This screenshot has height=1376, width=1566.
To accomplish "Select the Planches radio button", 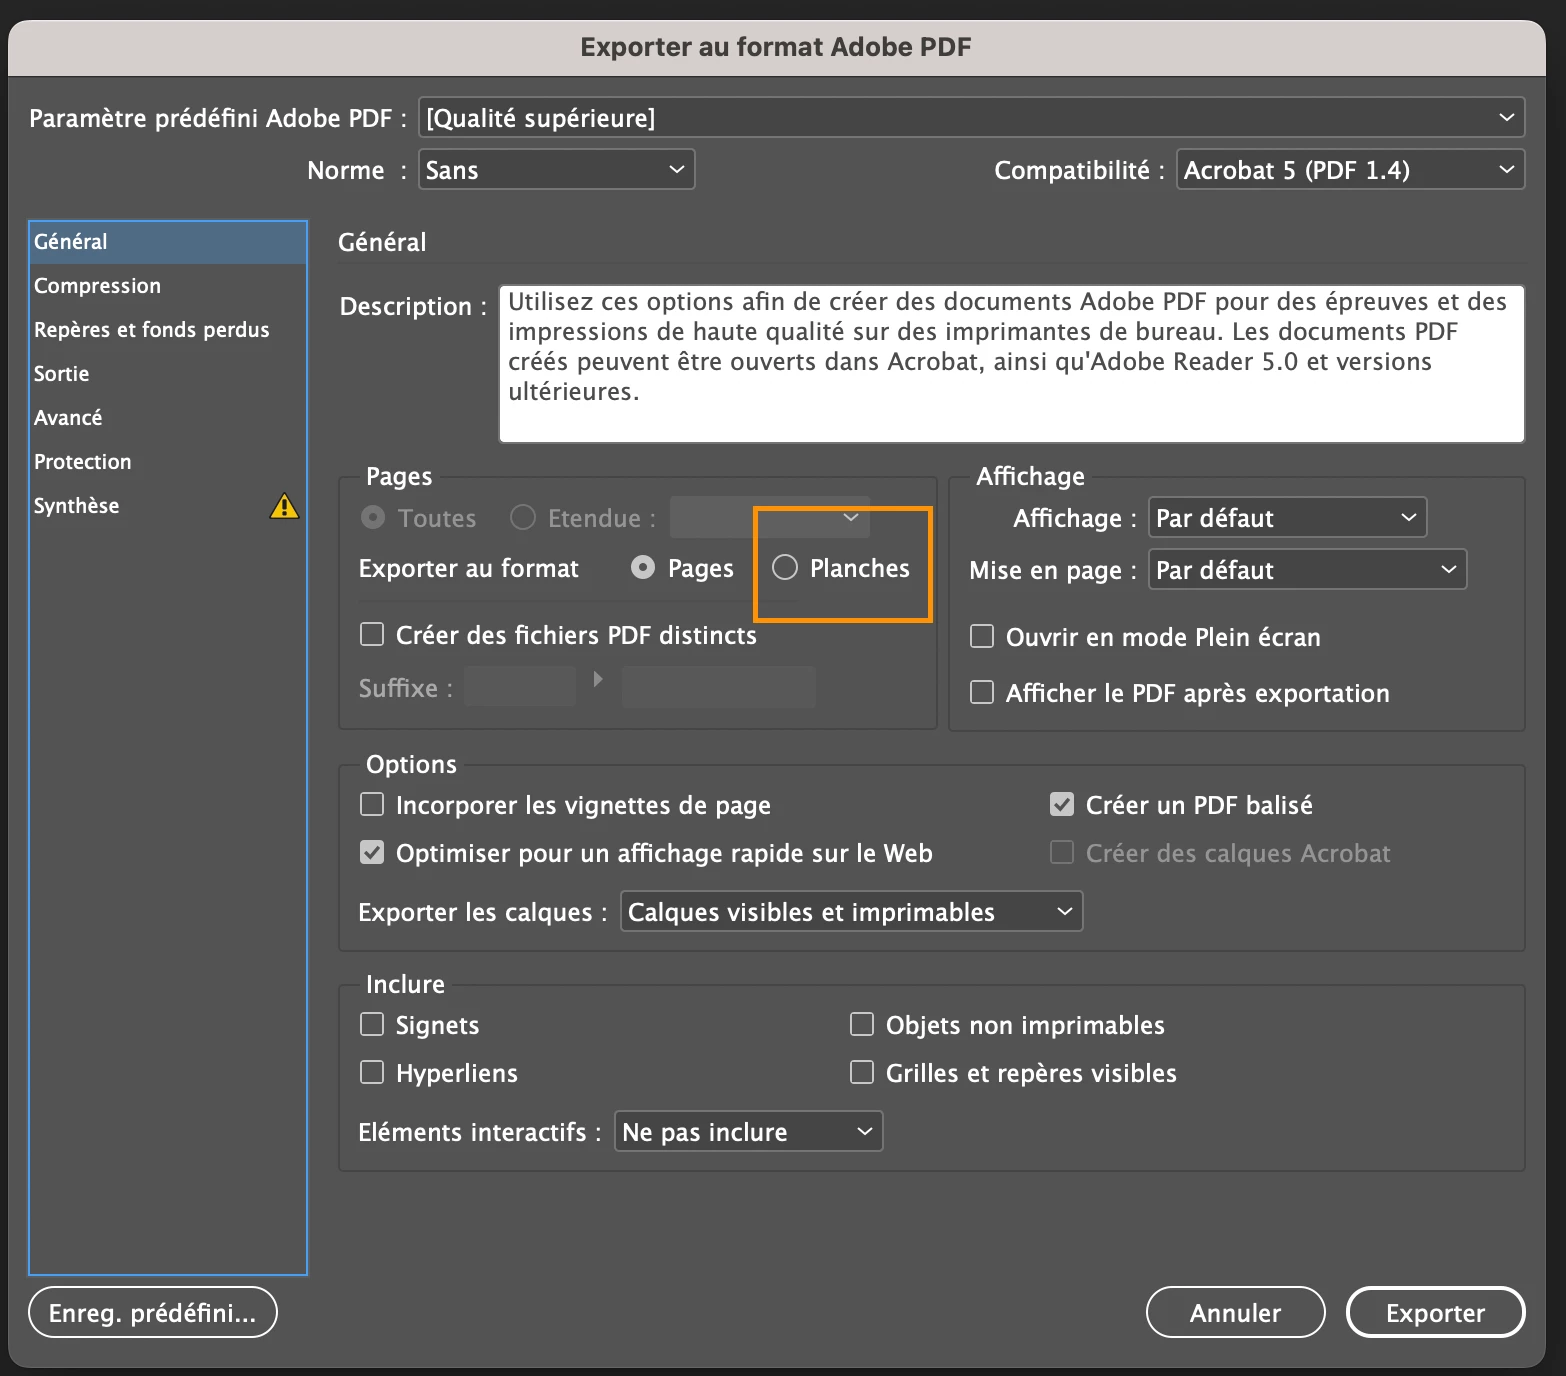I will coord(785,568).
